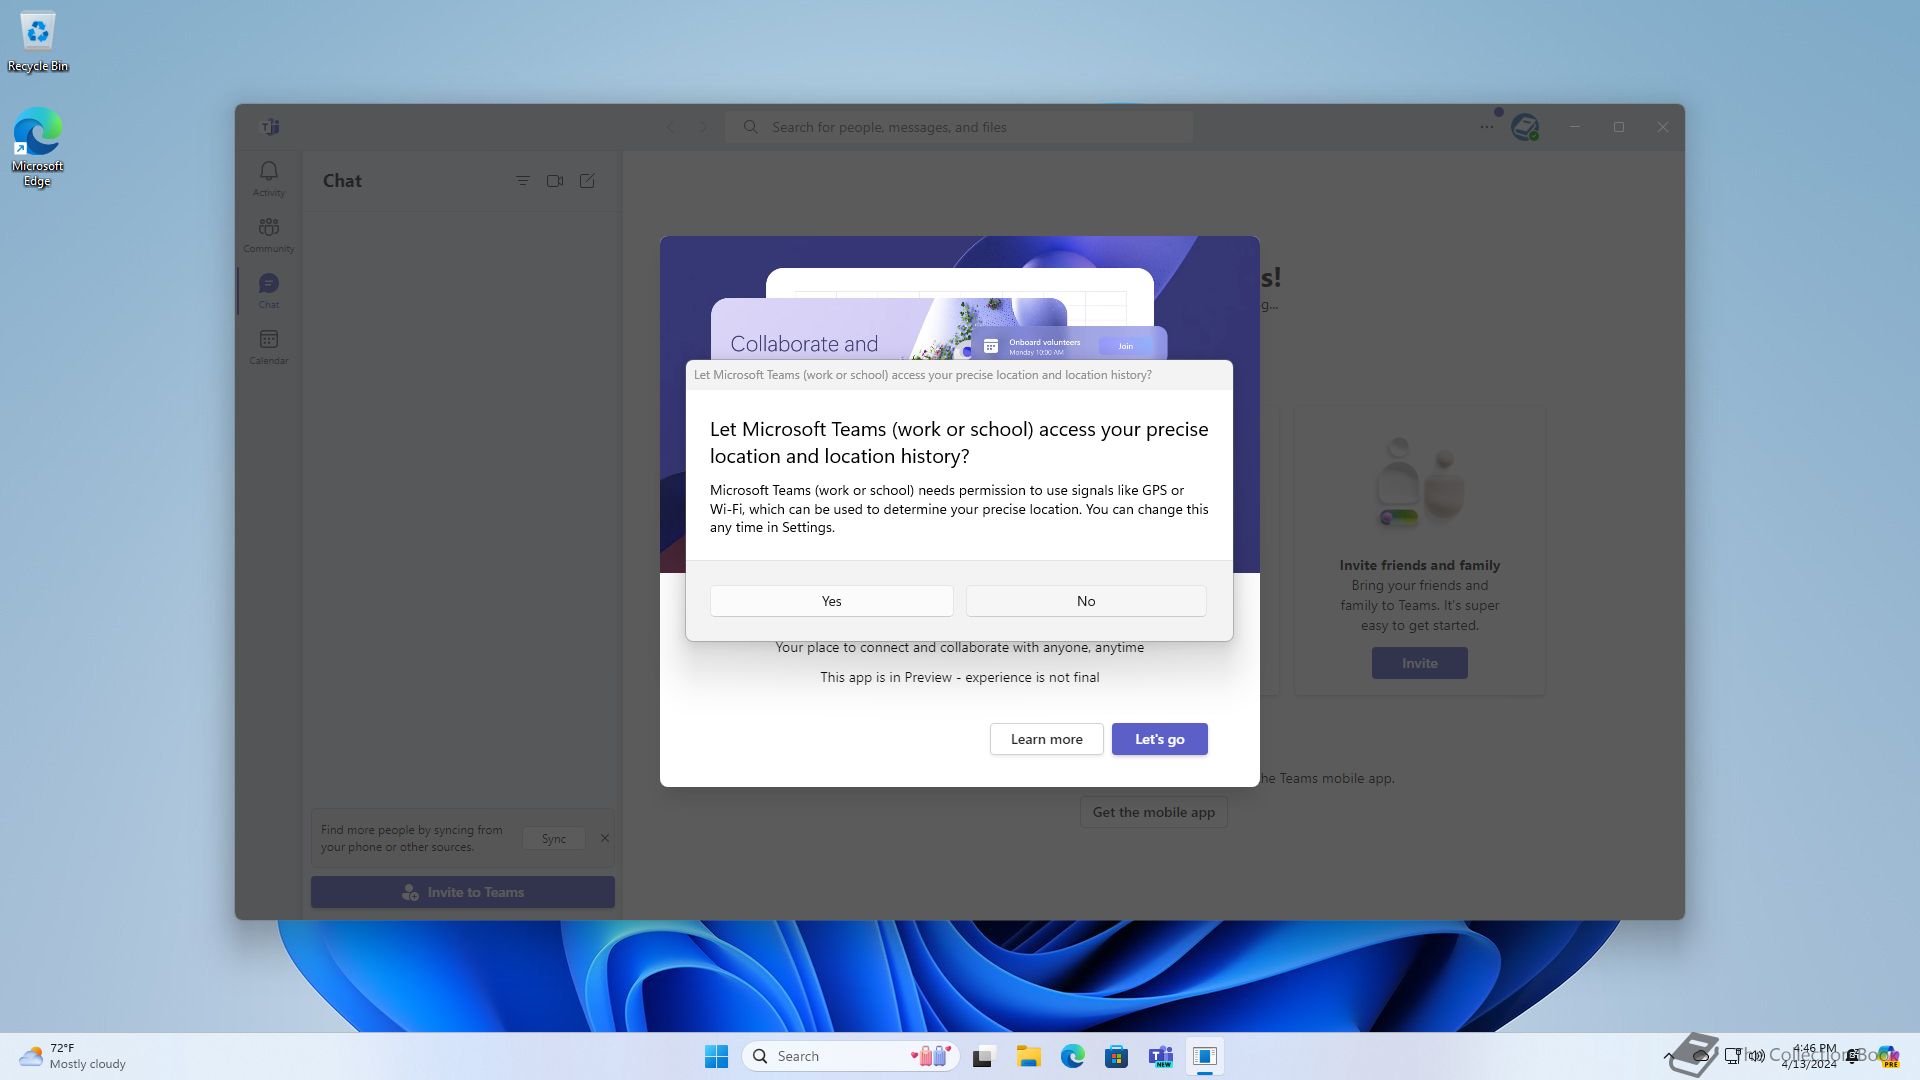Screen dimensions: 1920x1080
Task: Open the Calendar in Teams sidebar
Action: (x=268, y=347)
